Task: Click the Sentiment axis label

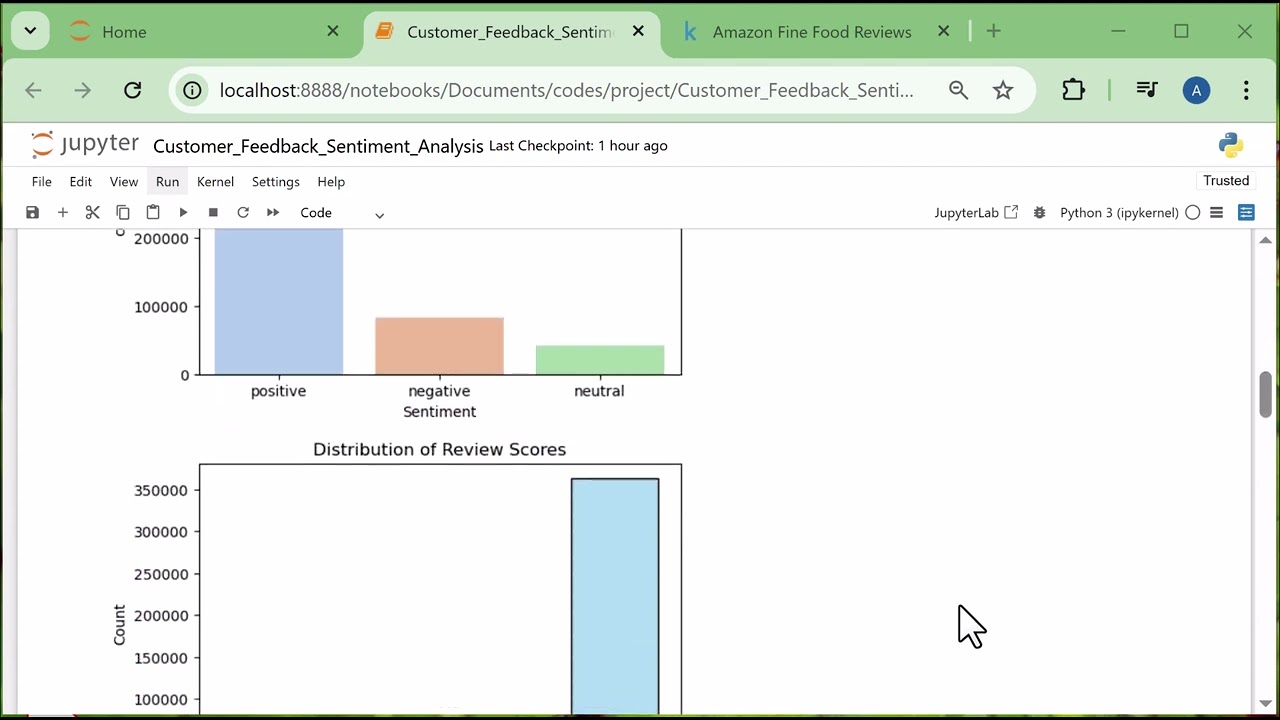Action: coord(439,411)
